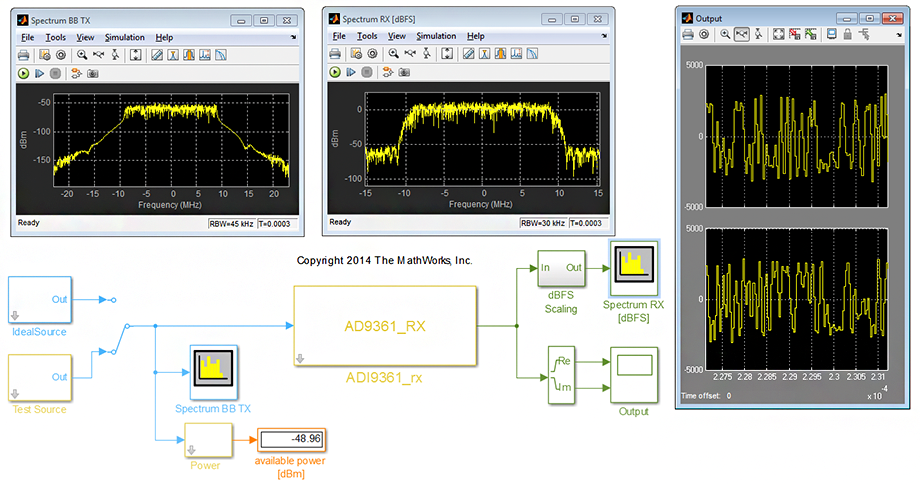This screenshot has width=920, height=485.
Task: Open CCDF Measurements in Spectrum BB TX
Action: click(221, 55)
